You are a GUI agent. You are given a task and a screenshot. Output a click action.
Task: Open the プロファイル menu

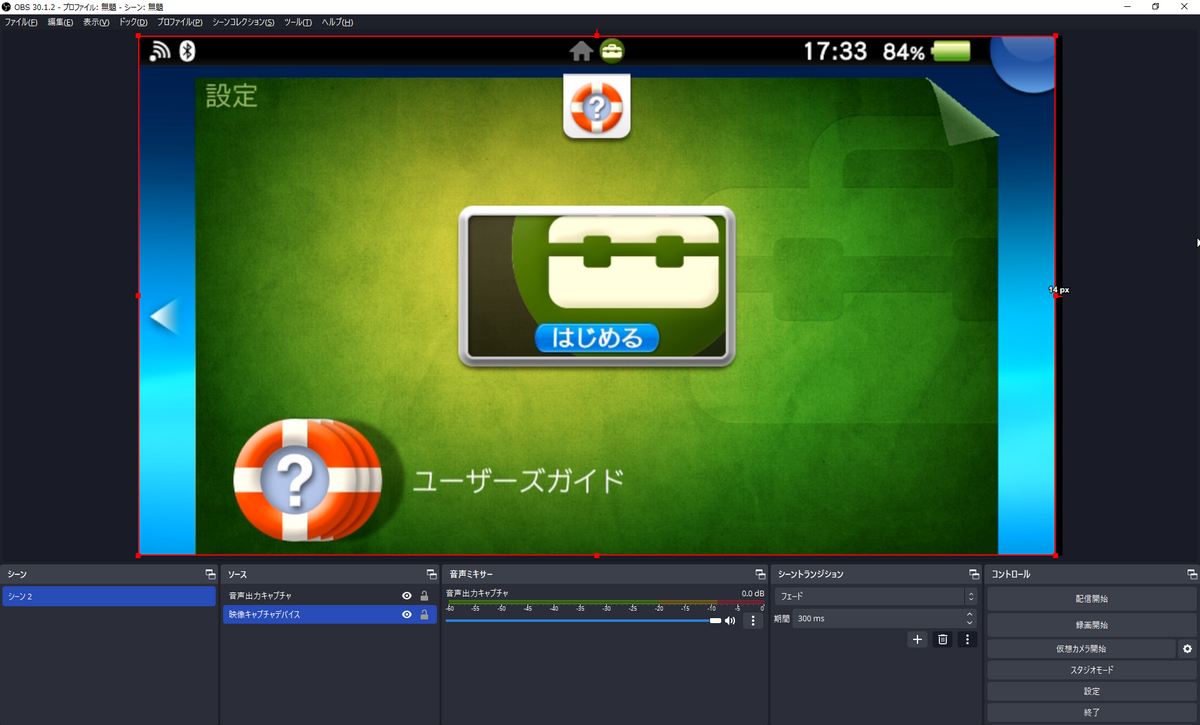(179, 22)
